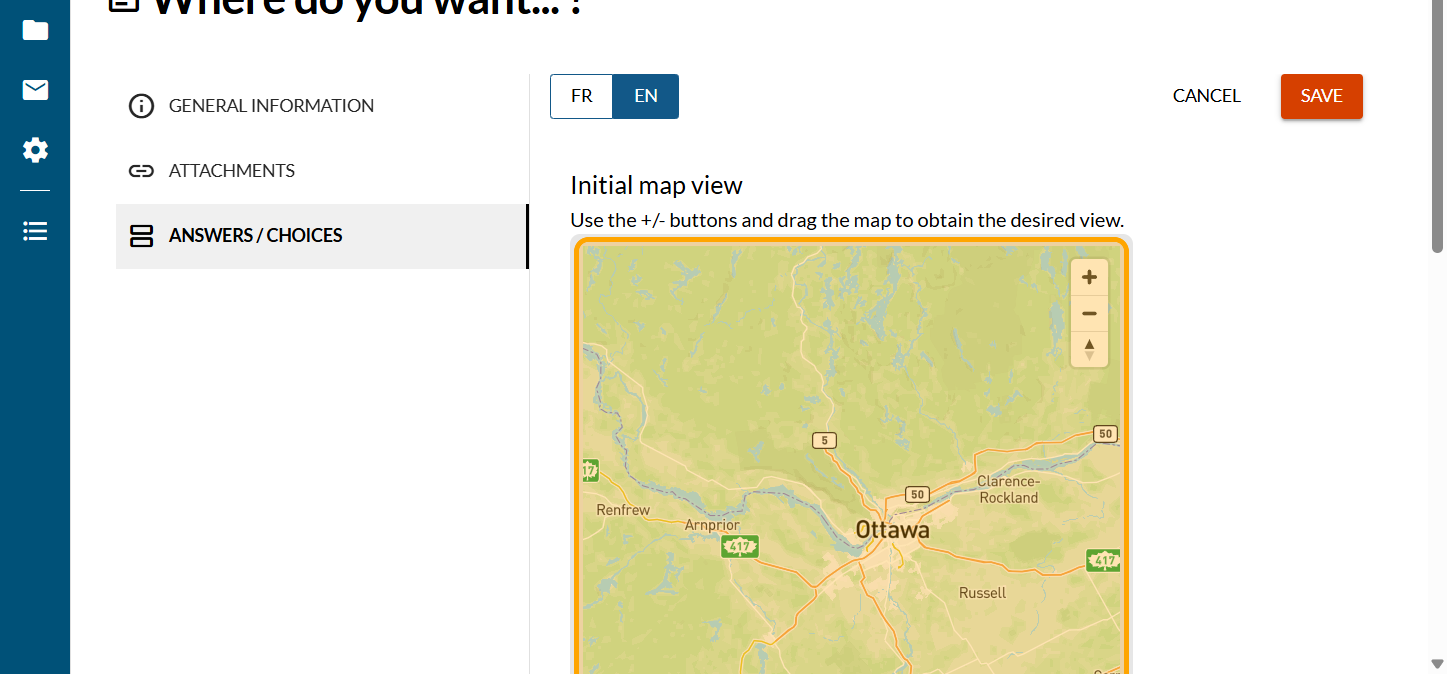Viewport: 1447px width, 674px height.
Task: Click the Ottawa label on the map
Action: click(892, 530)
